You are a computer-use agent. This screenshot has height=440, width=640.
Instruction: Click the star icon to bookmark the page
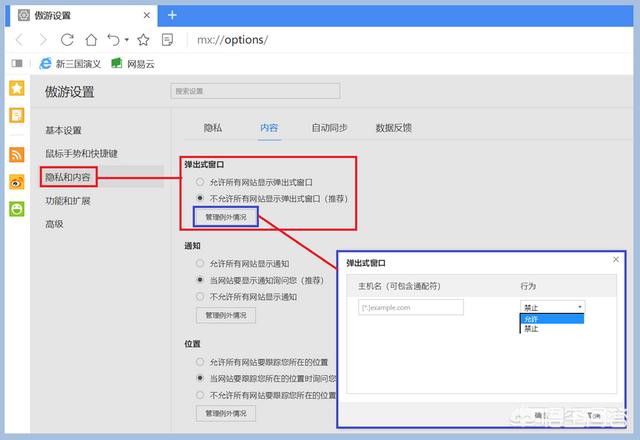coord(143,40)
